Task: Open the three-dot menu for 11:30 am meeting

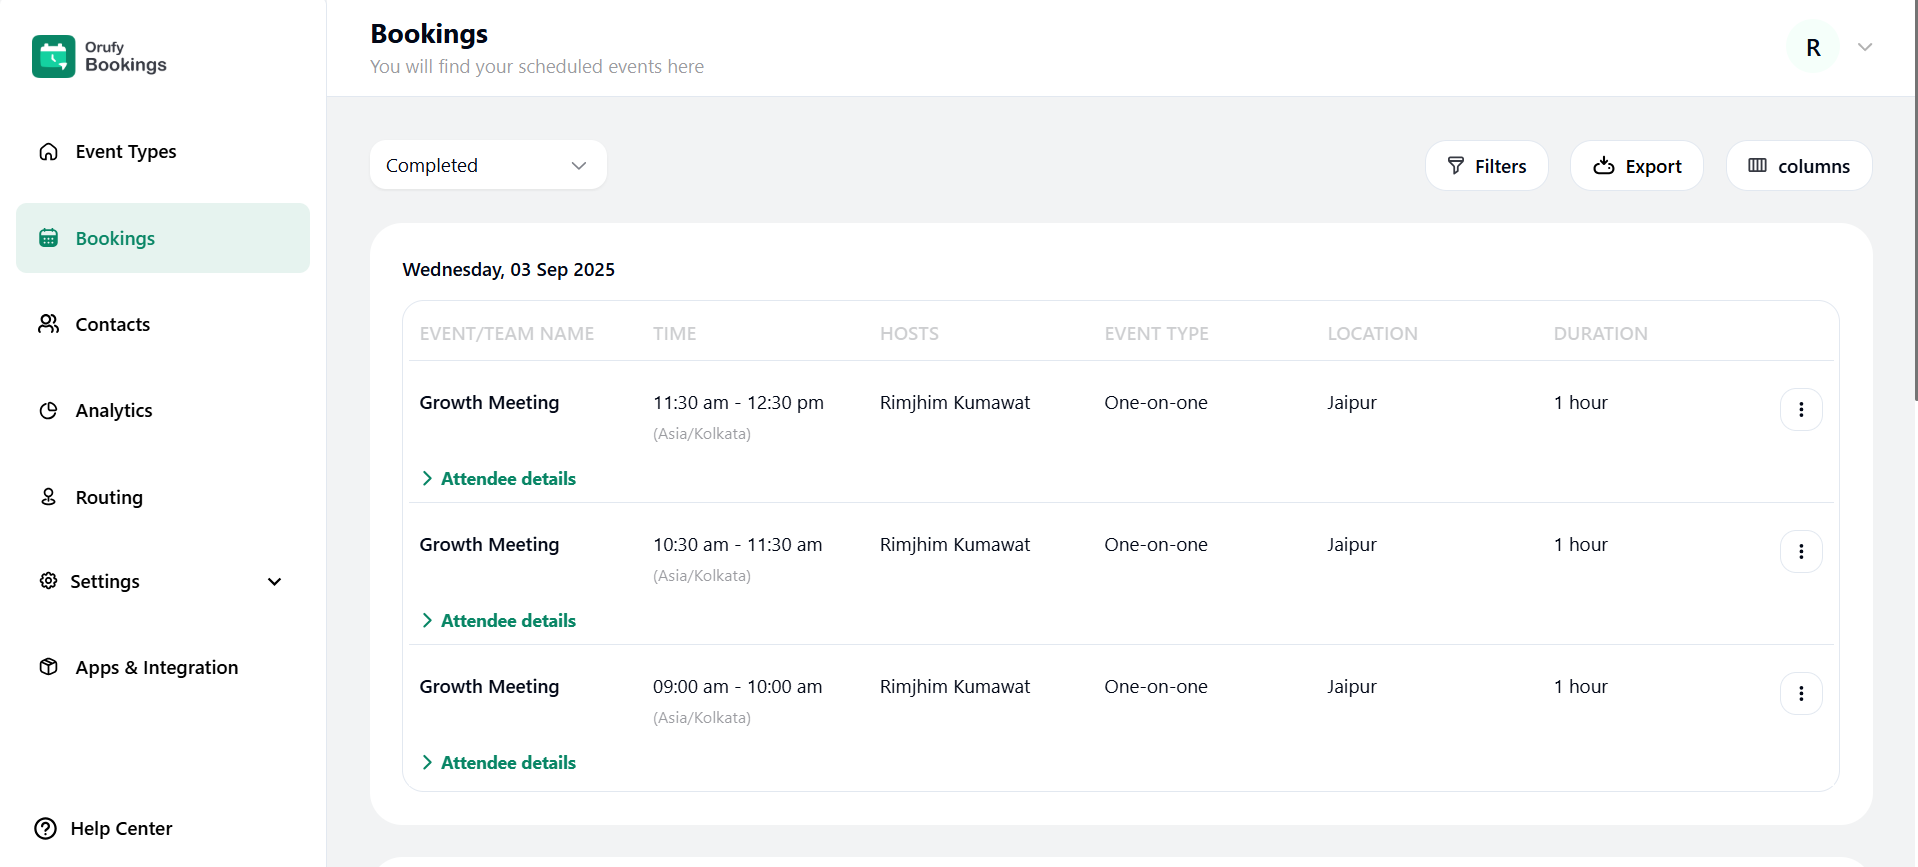Action: coord(1800,410)
